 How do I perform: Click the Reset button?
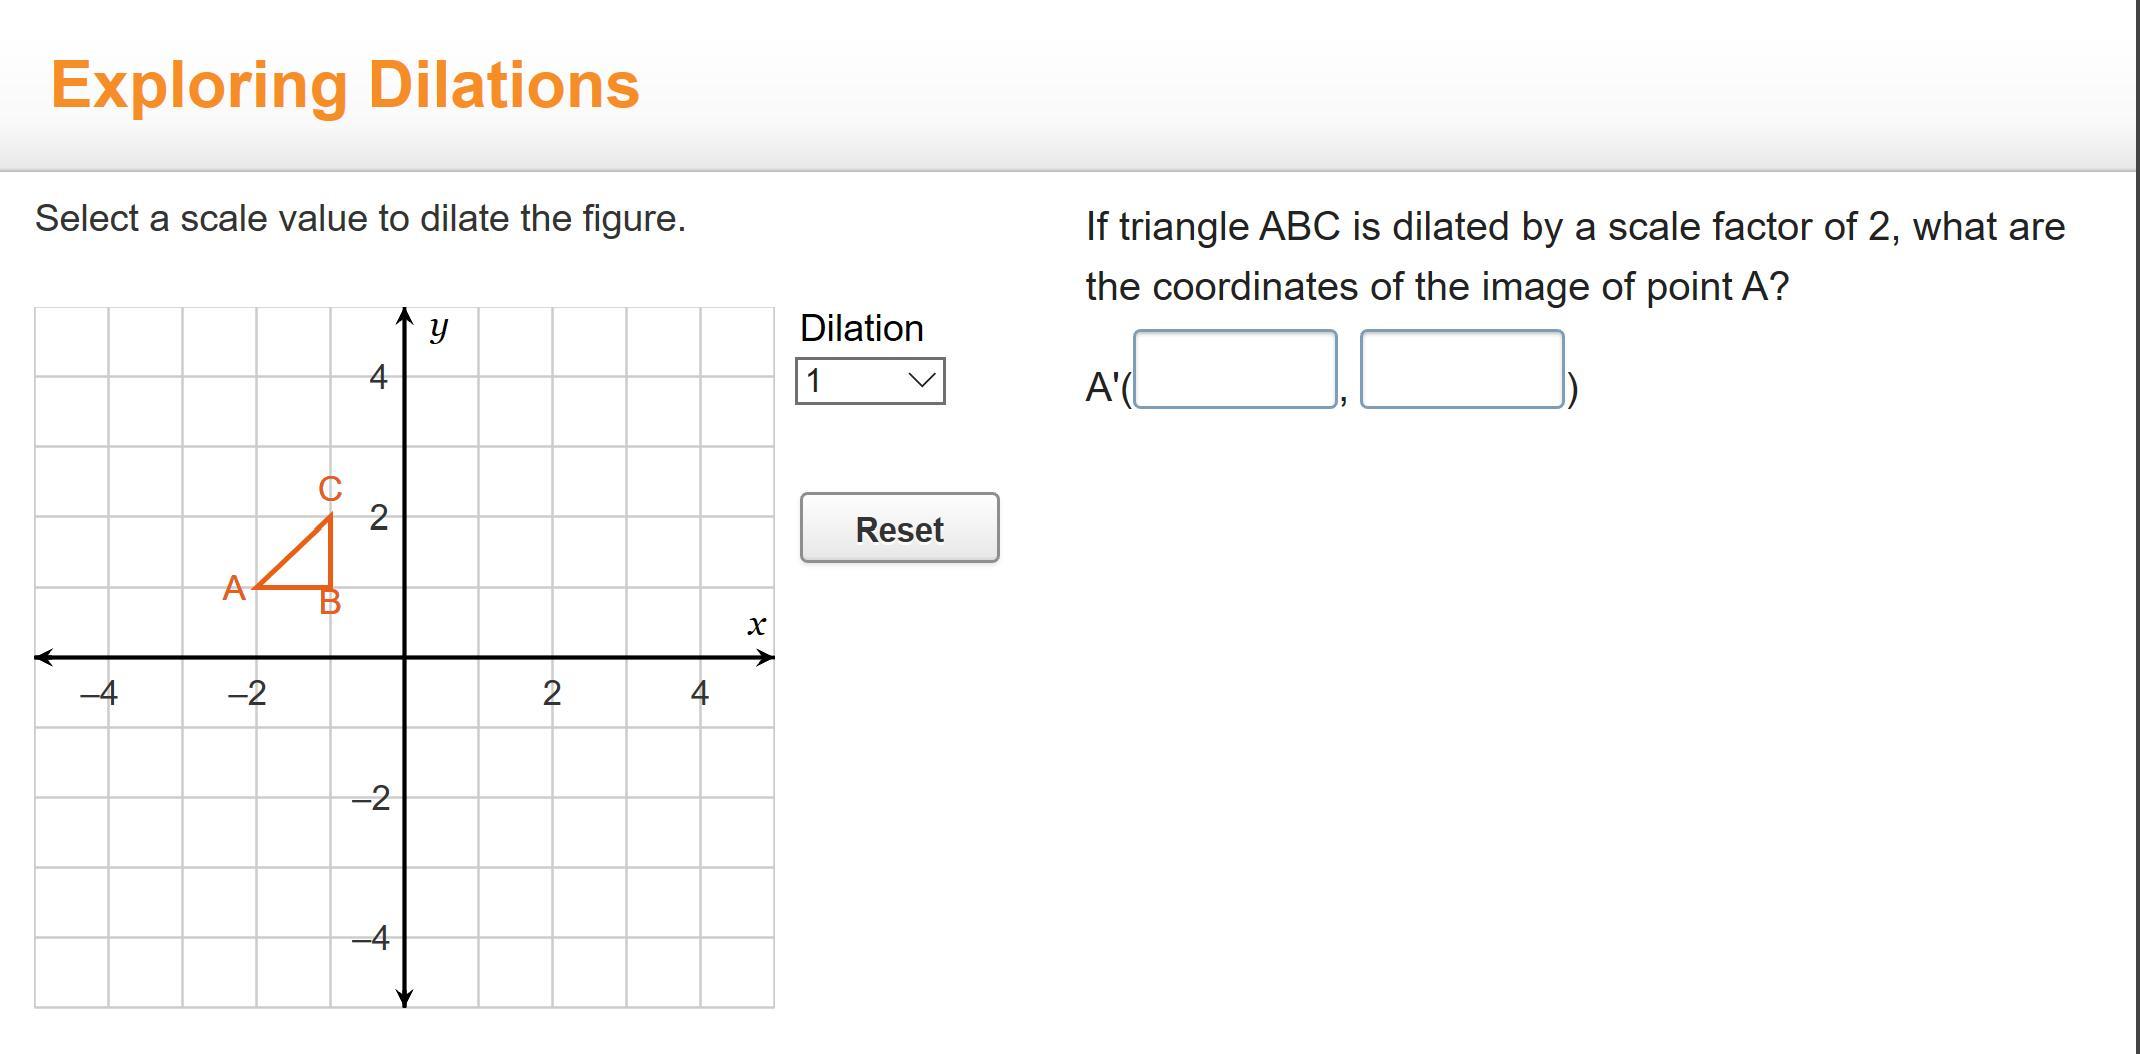tap(899, 528)
